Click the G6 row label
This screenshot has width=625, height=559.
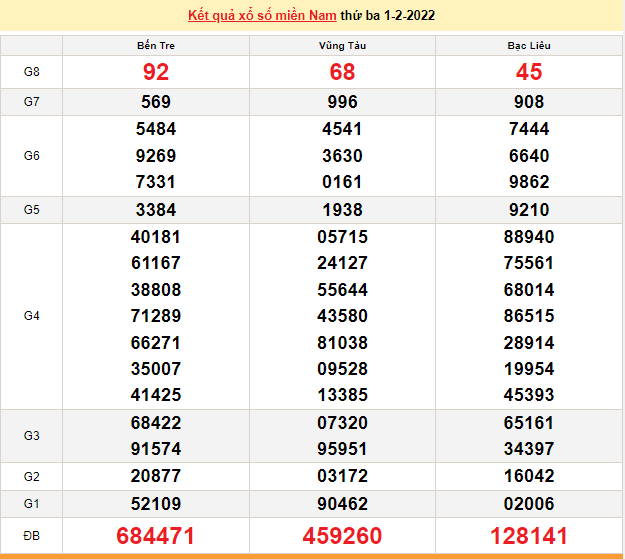coord(32,156)
